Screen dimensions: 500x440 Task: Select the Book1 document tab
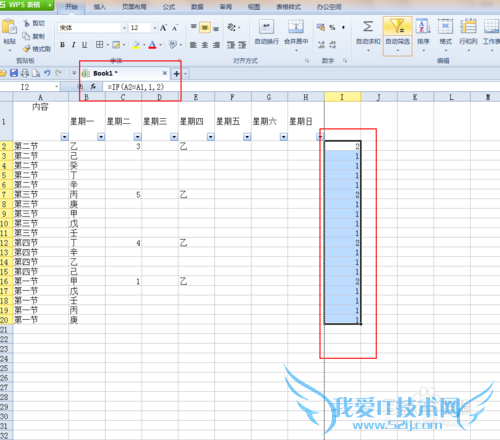click(125, 73)
